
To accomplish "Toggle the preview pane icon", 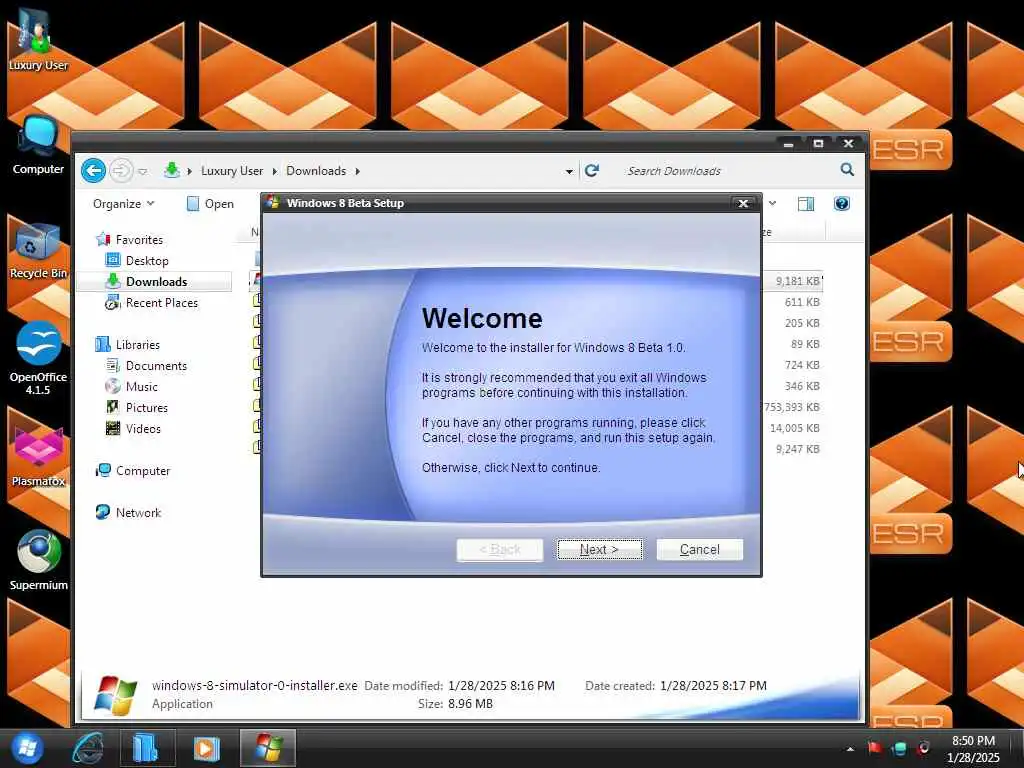I will click(806, 204).
